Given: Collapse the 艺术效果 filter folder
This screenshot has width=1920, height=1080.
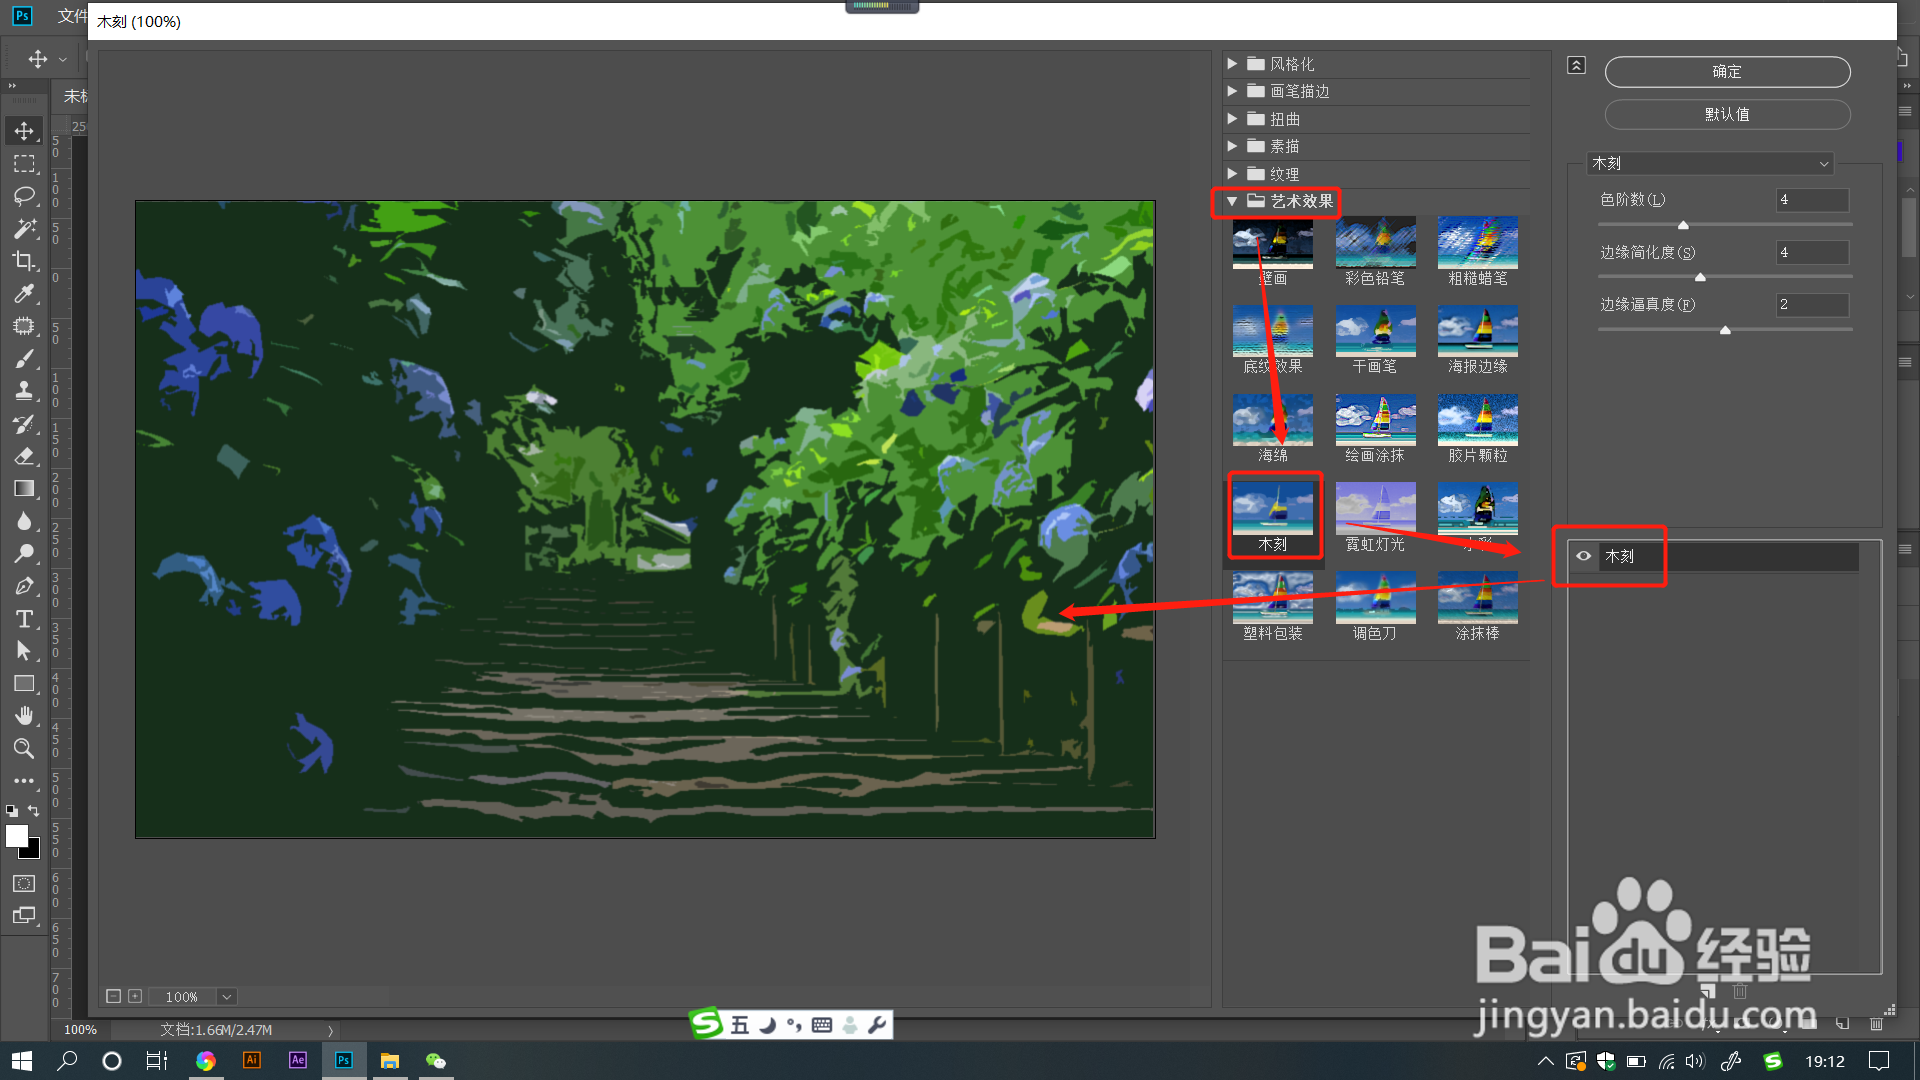Looking at the screenshot, I should point(1232,201).
